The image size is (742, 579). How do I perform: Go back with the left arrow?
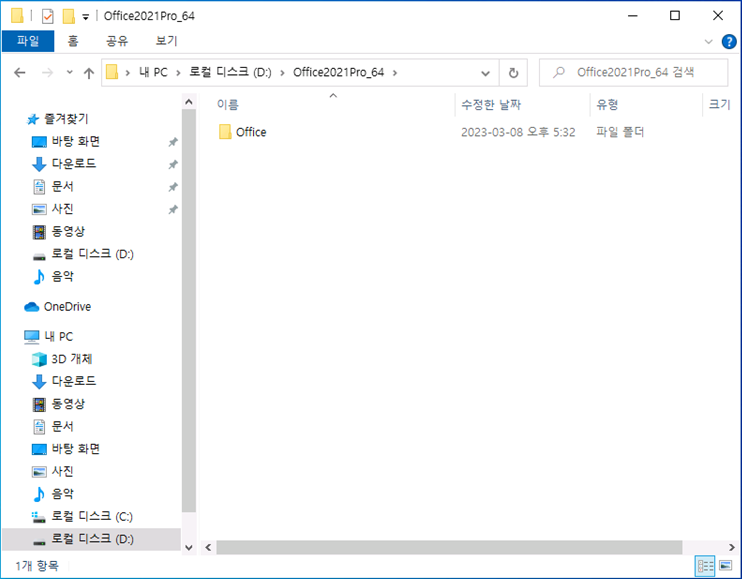pyautogui.click(x=20, y=72)
